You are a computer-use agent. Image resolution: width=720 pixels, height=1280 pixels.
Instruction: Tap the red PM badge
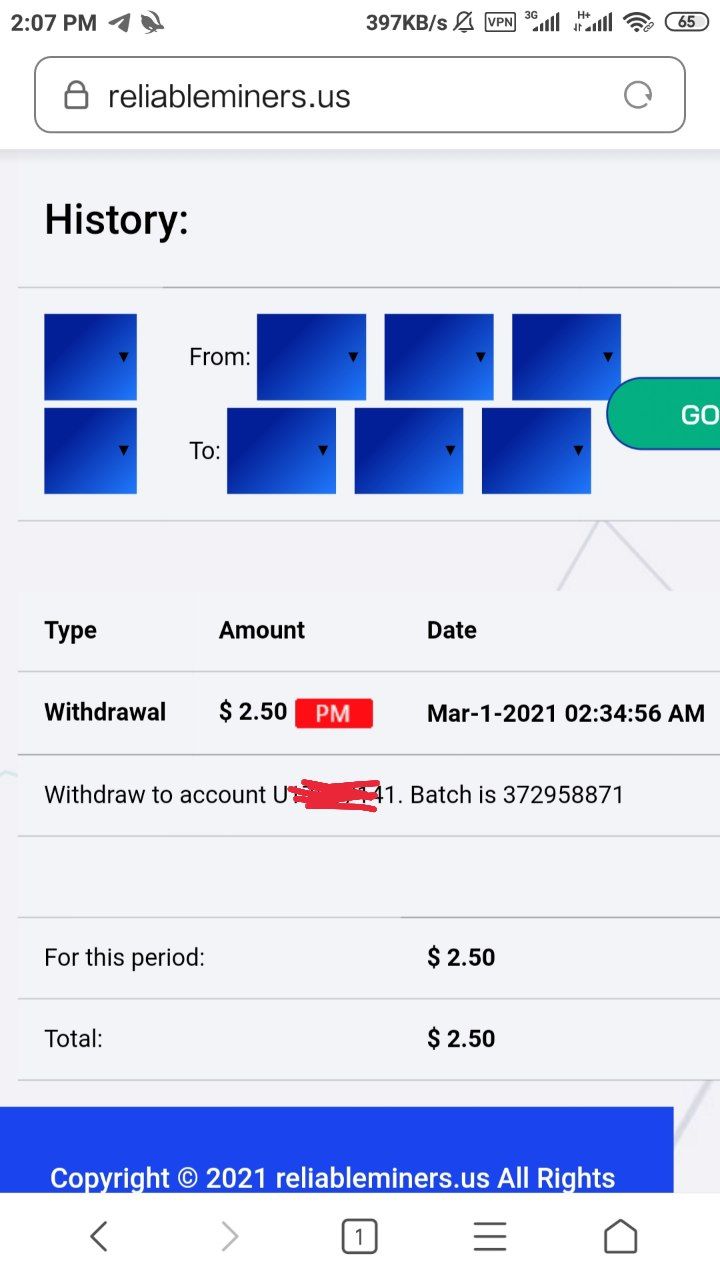tap(334, 713)
